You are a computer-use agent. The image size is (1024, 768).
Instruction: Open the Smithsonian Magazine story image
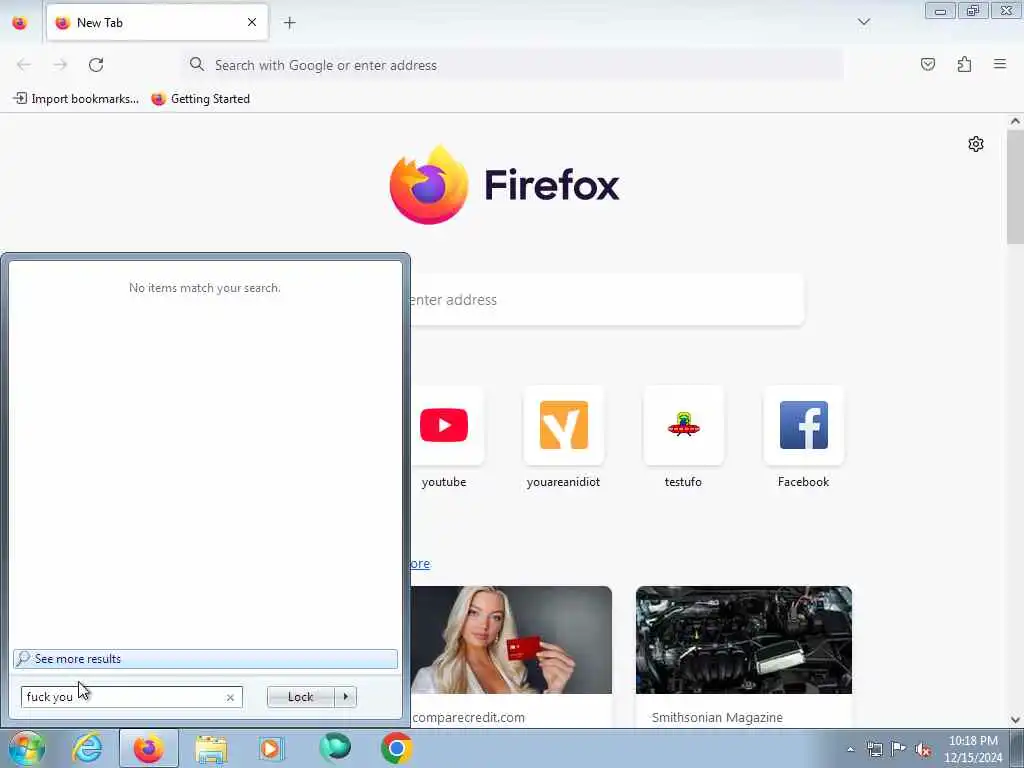point(744,640)
